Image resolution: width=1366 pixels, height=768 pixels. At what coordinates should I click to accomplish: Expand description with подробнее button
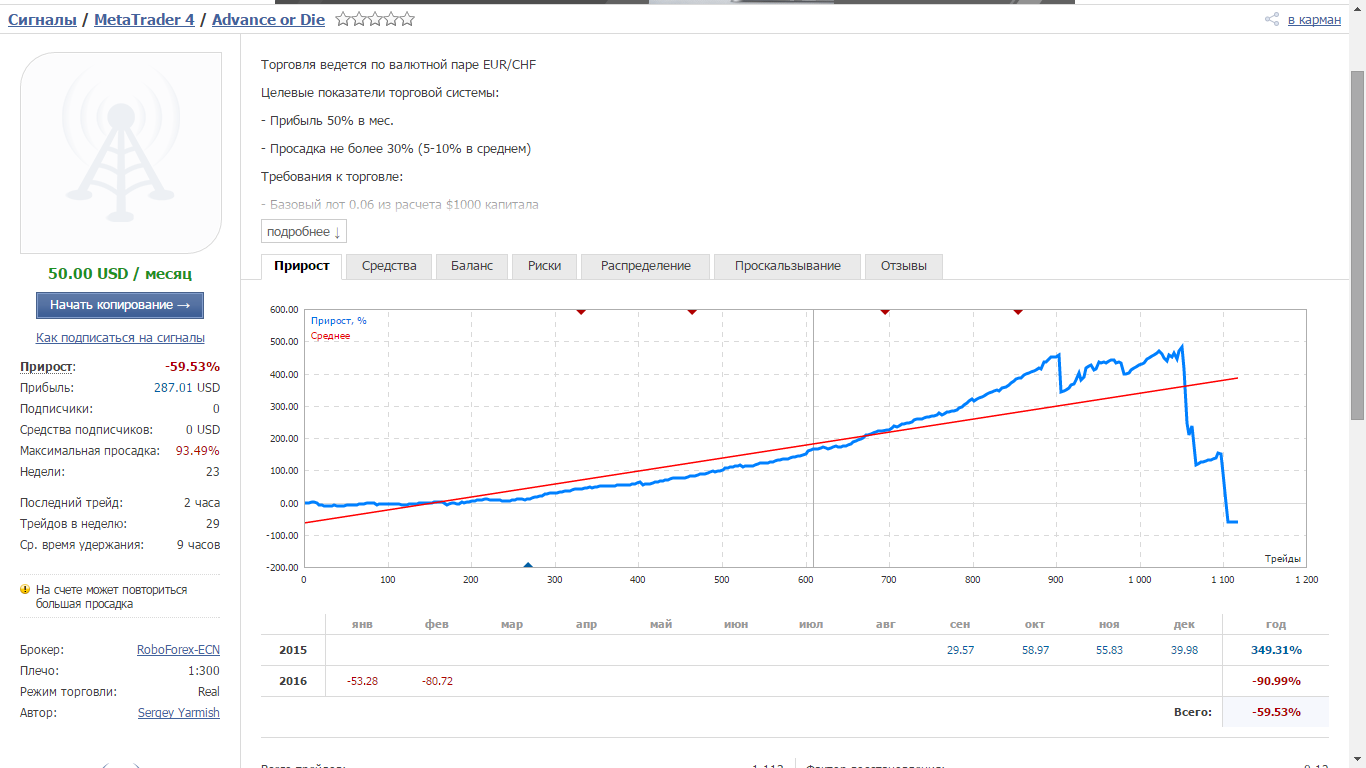pos(304,232)
